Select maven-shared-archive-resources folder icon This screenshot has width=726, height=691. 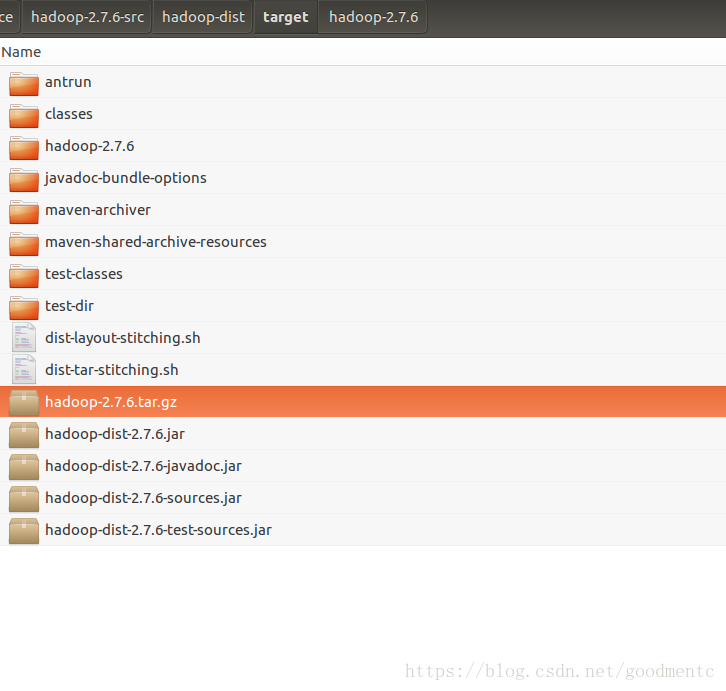tap(24, 243)
